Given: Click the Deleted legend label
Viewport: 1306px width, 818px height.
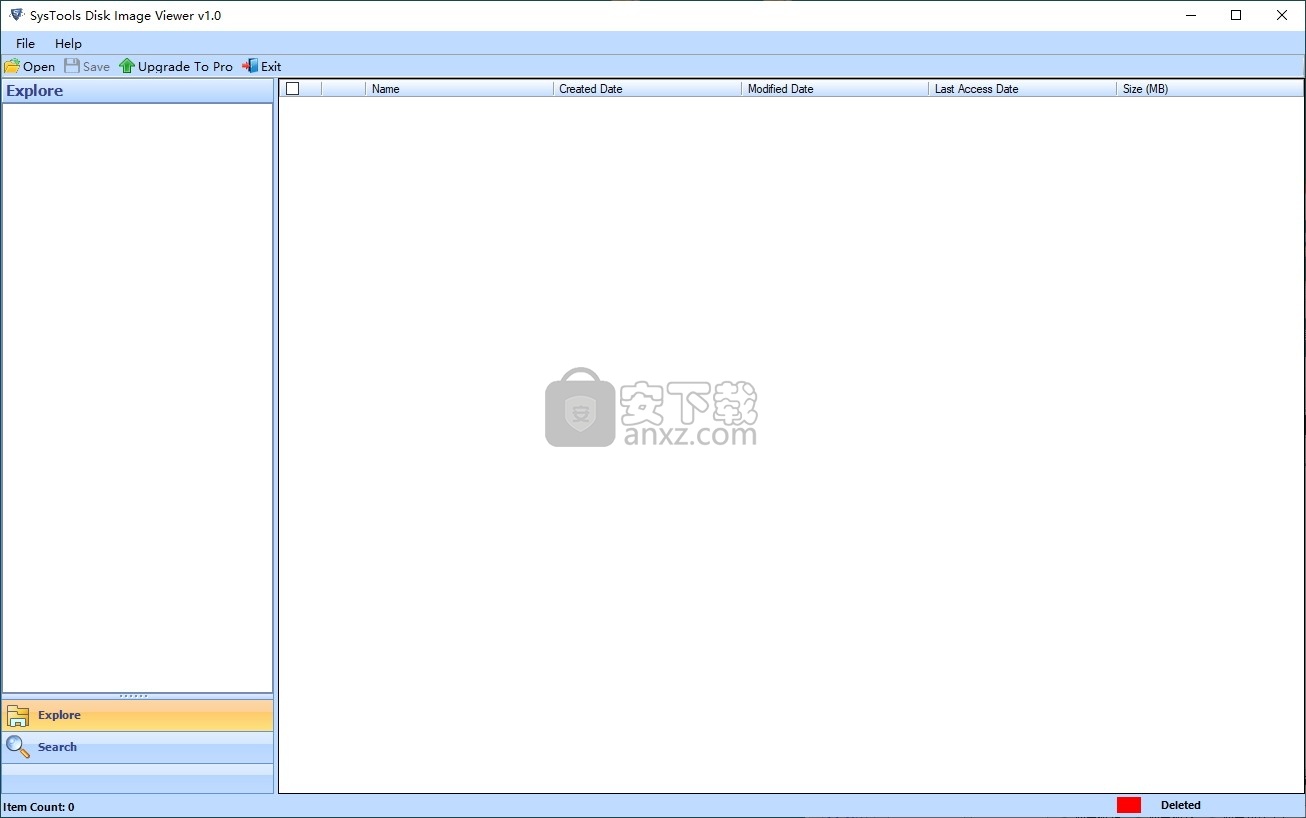Looking at the screenshot, I should 1181,805.
